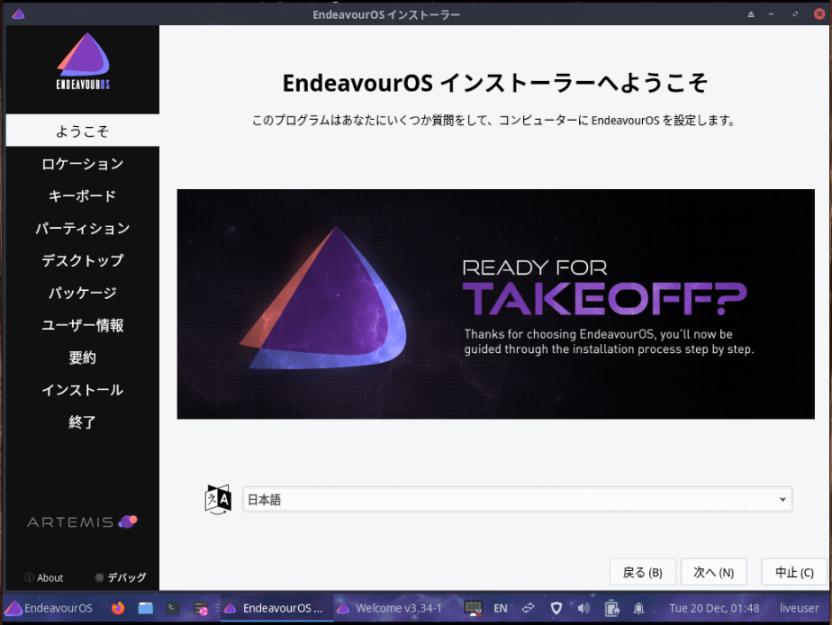This screenshot has width=832, height=625.
Task: Open the EndeavourOS application menu in the panel
Action: (x=49, y=608)
